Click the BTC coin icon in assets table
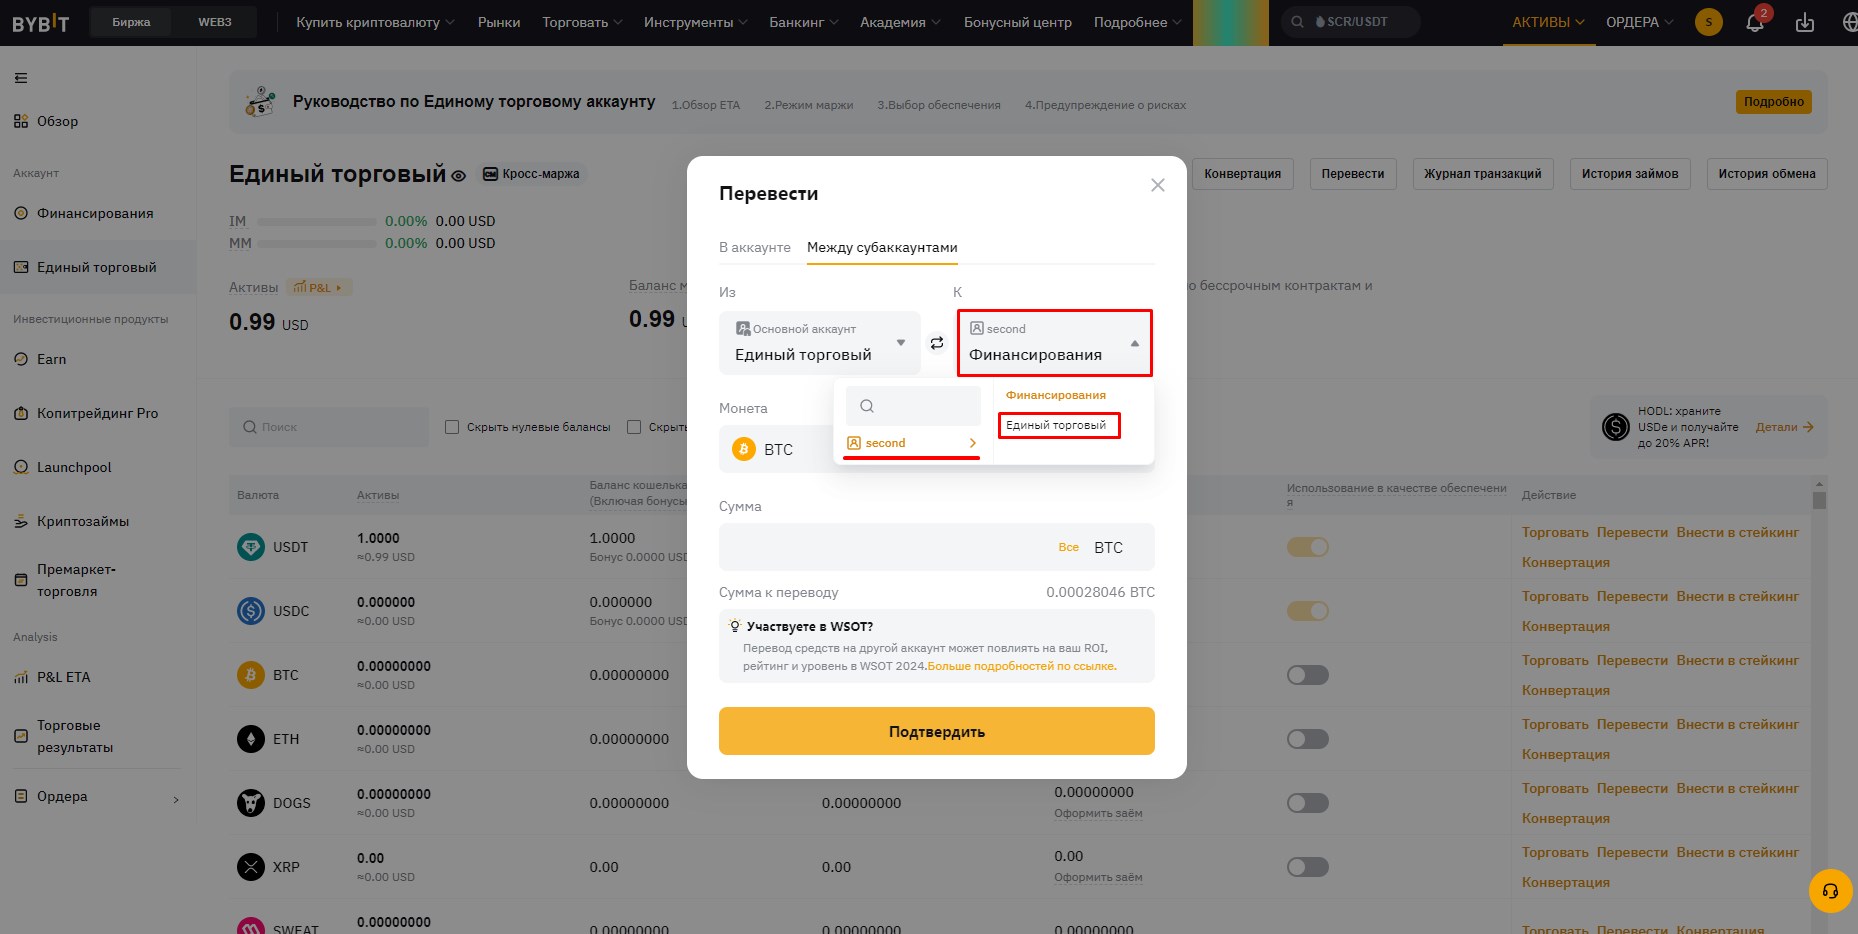Screen dimensions: 1858x934 pos(251,675)
